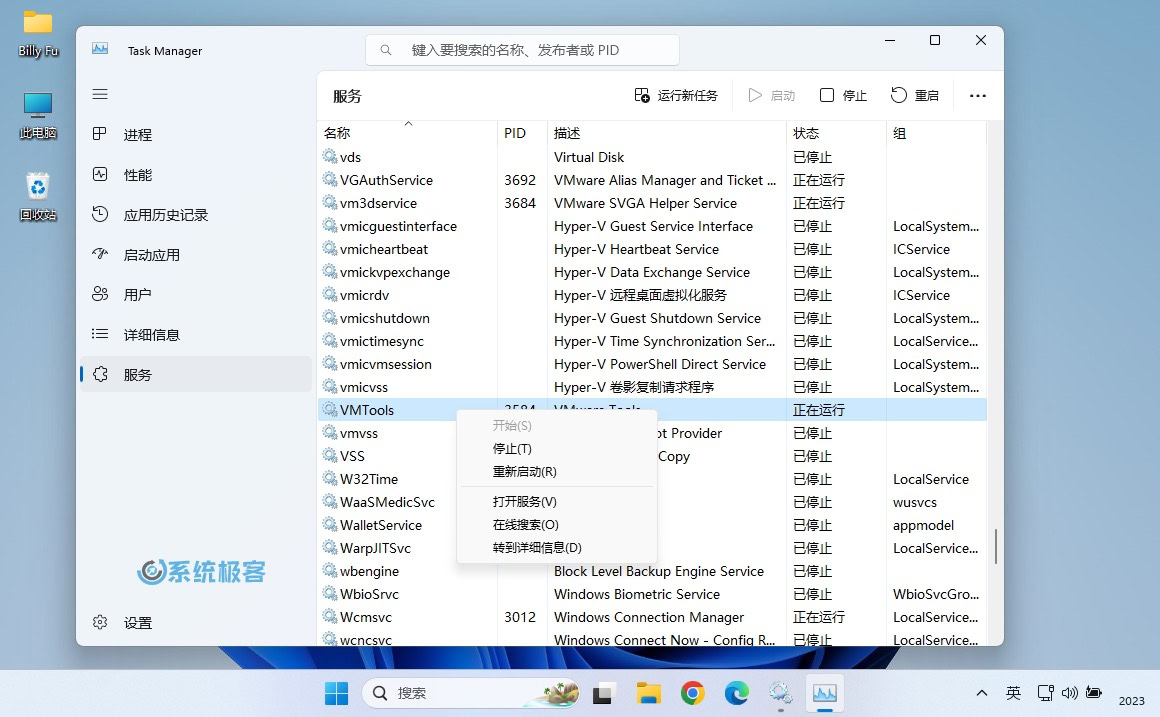Choose 重新启动(R) in context menu
1160x717 pixels.
[x=557, y=471]
